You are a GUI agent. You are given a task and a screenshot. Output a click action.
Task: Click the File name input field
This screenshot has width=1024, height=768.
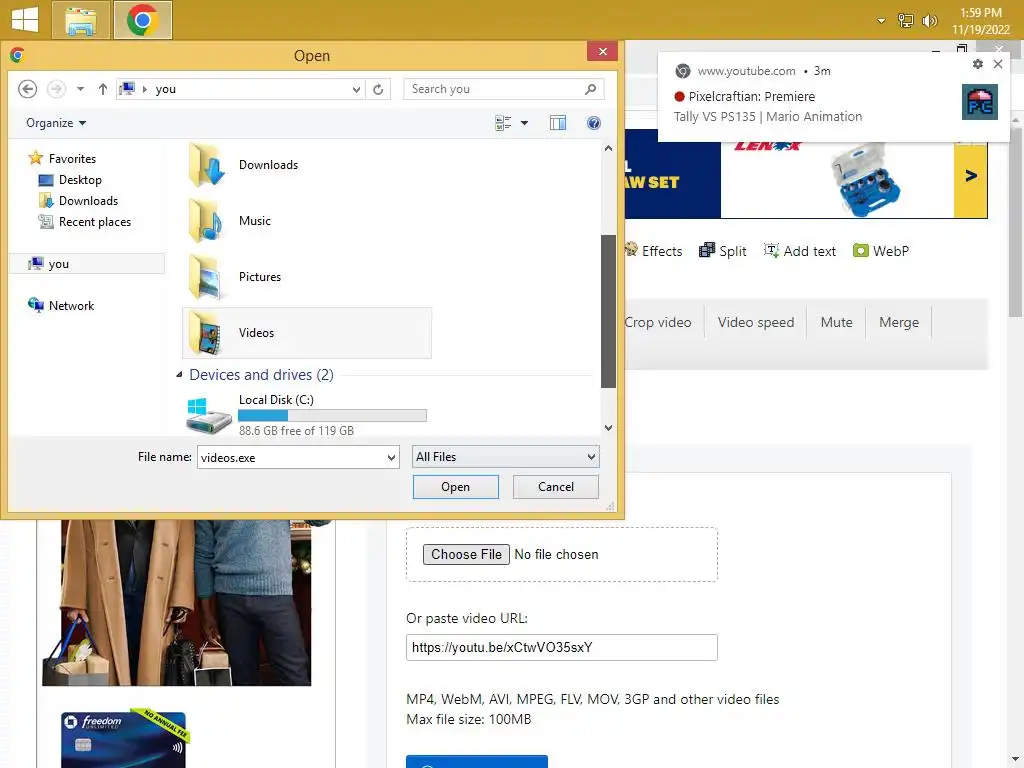(298, 457)
